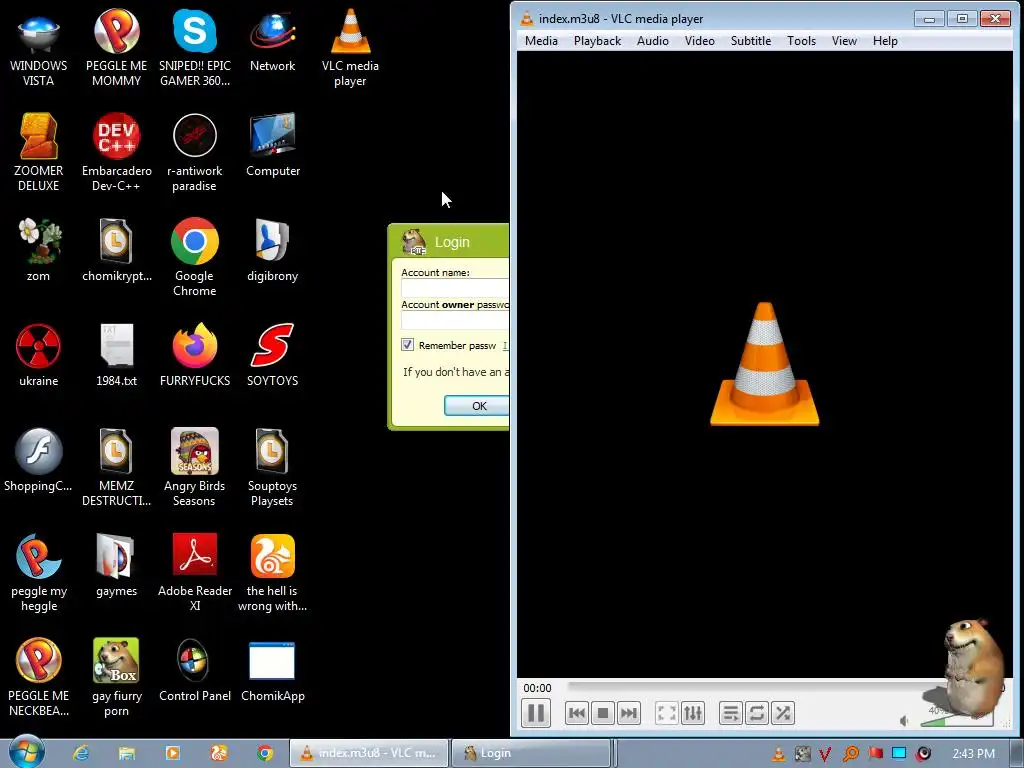Screen dimensions: 1024x768
Task: Select Control Panel desktop icon
Action: 195,671
